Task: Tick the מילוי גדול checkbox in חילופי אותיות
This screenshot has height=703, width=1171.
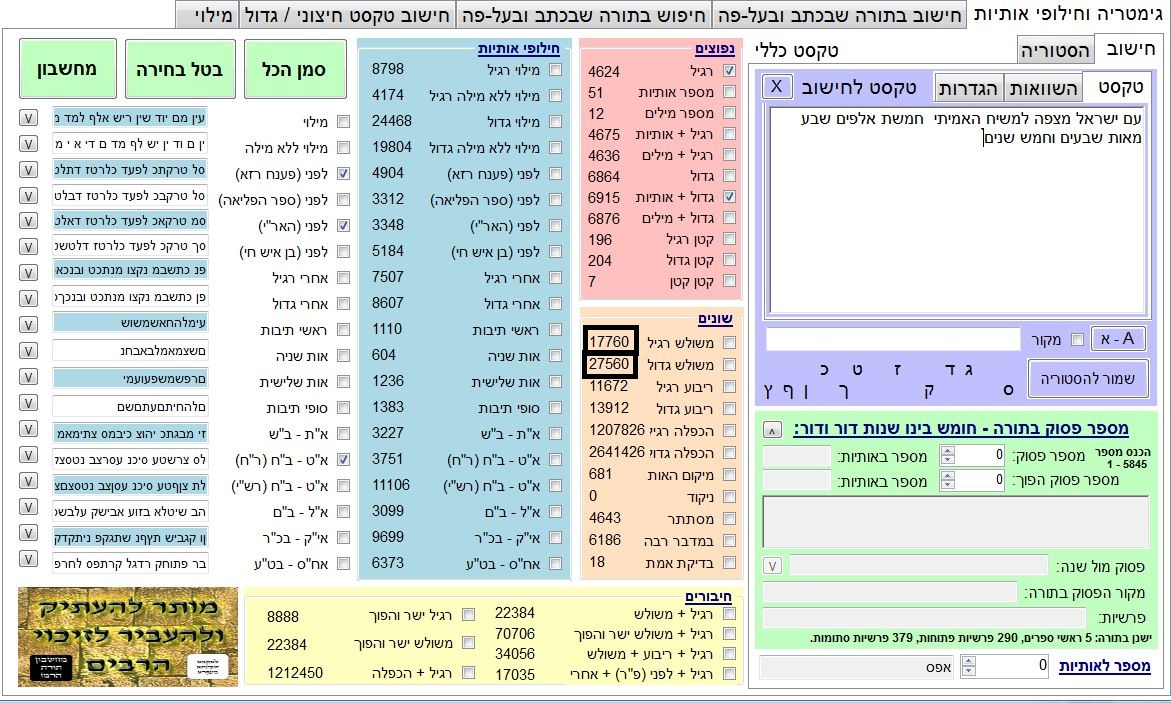Action: [555, 122]
